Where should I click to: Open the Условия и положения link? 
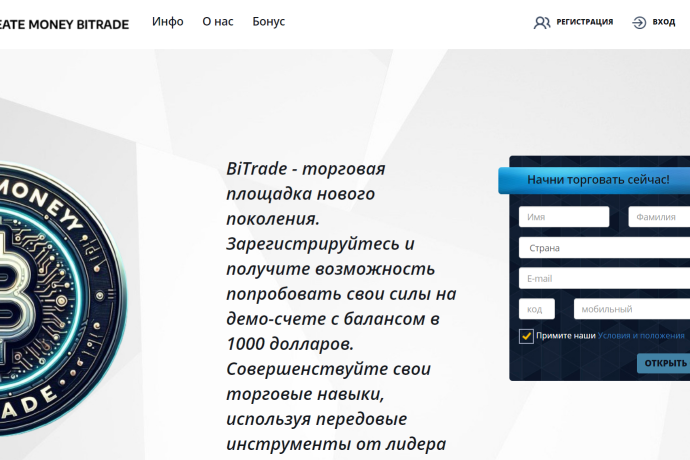click(641, 335)
